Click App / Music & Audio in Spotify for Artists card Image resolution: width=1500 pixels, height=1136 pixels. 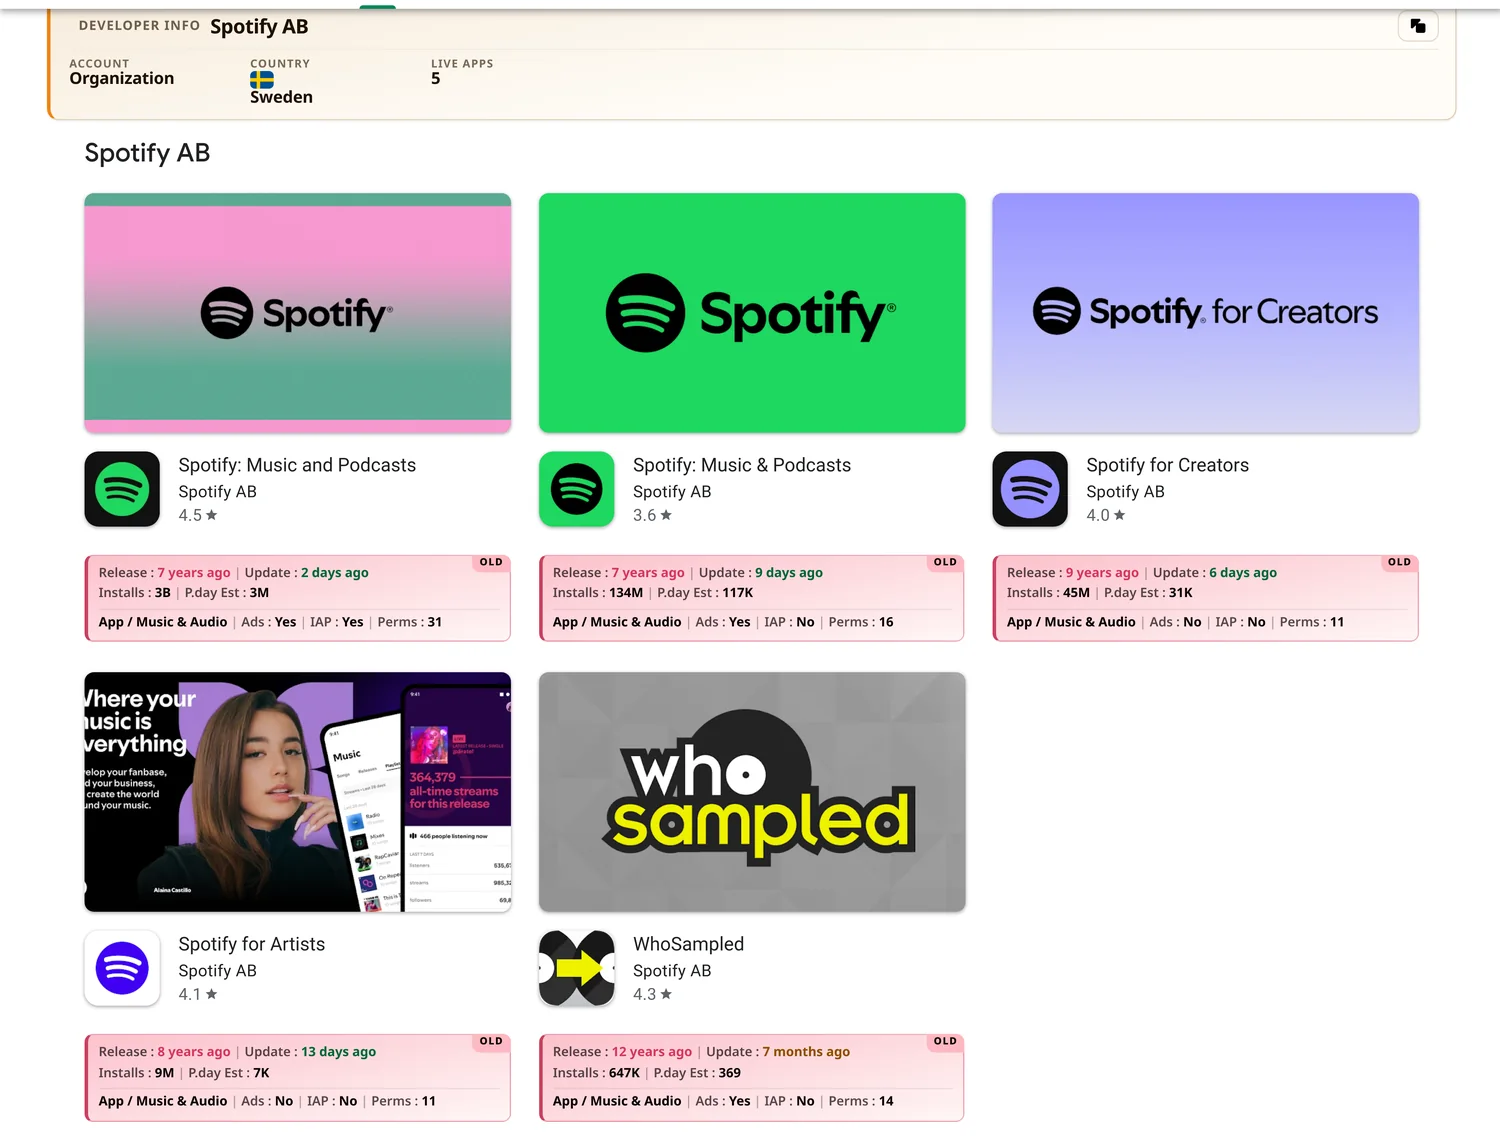(x=163, y=1101)
